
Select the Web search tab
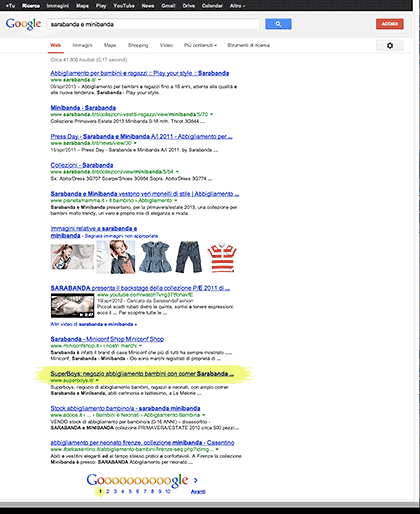point(55,45)
